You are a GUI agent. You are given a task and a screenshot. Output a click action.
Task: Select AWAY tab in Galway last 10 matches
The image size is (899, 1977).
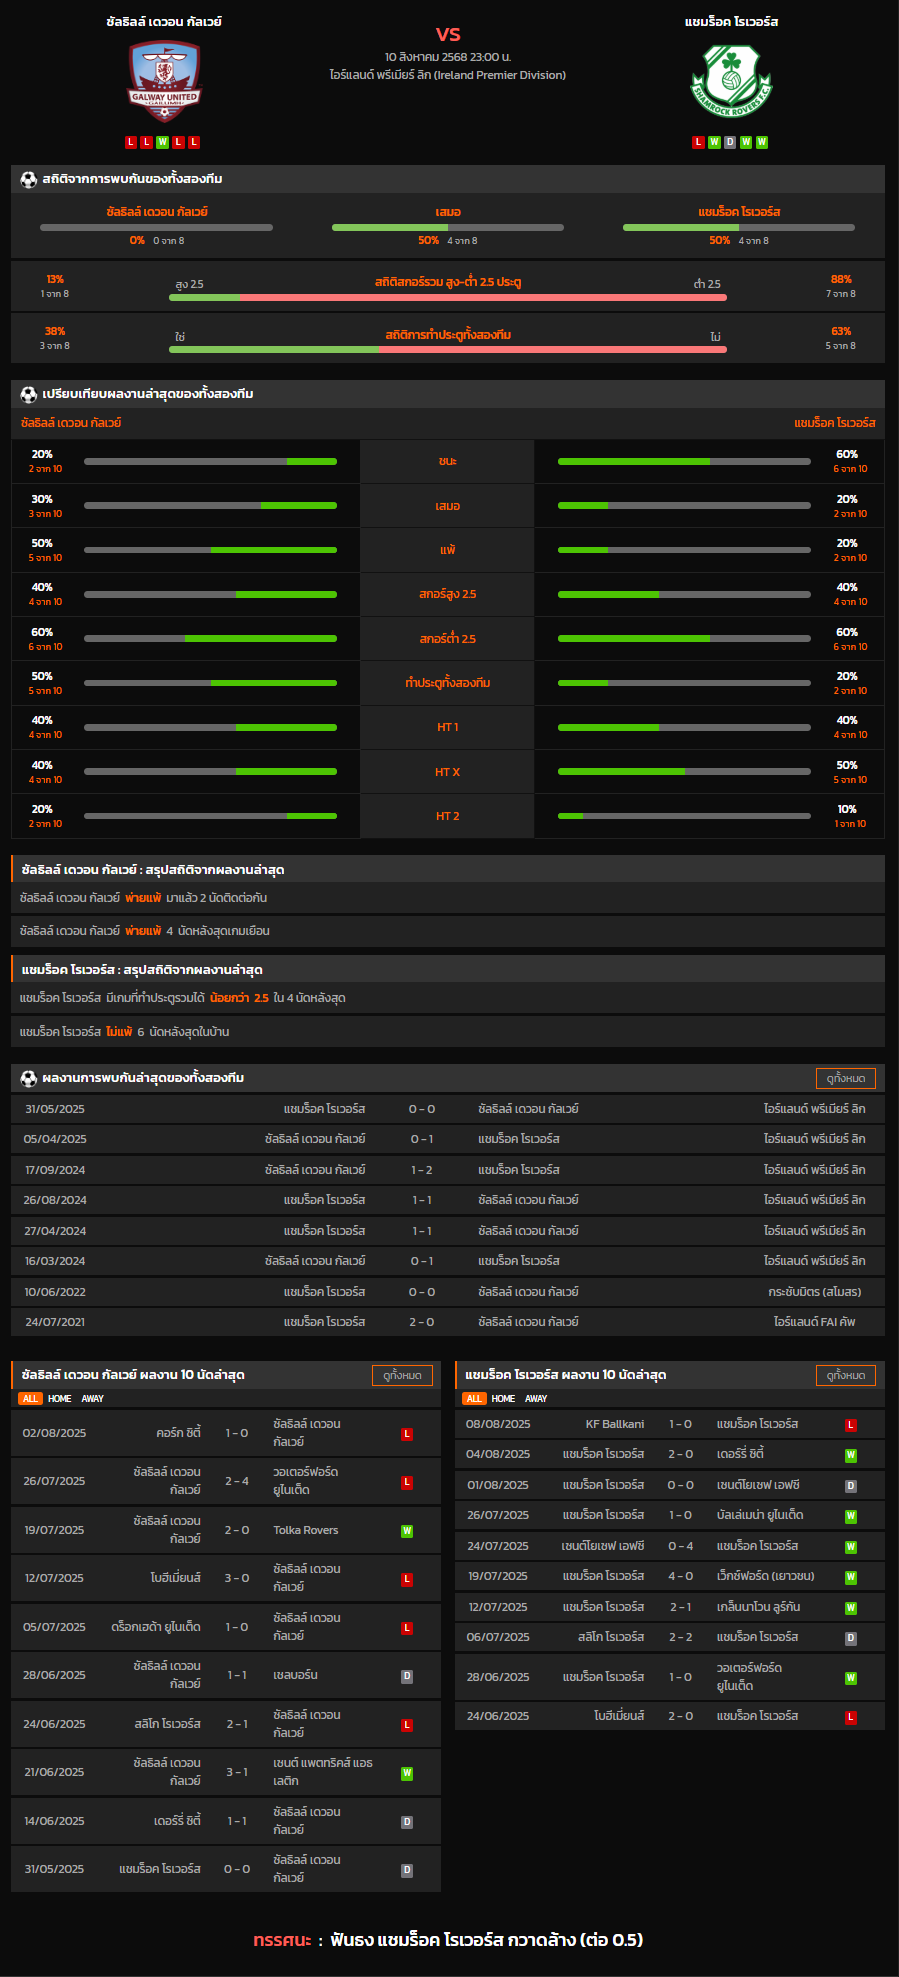pos(93,1399)
